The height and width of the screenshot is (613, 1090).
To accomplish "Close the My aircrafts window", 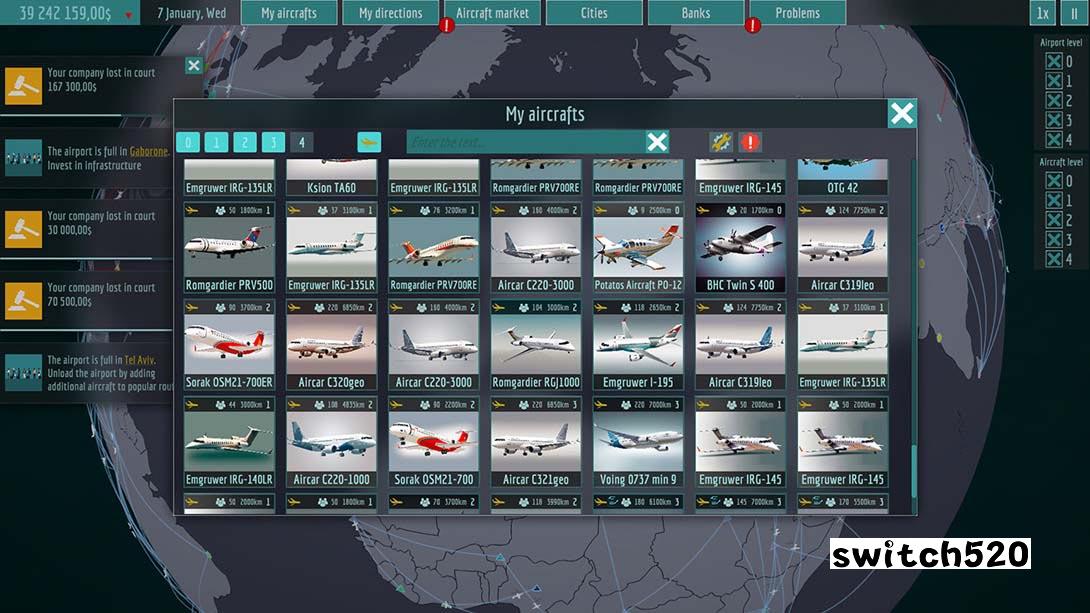I will coord(902,113).
